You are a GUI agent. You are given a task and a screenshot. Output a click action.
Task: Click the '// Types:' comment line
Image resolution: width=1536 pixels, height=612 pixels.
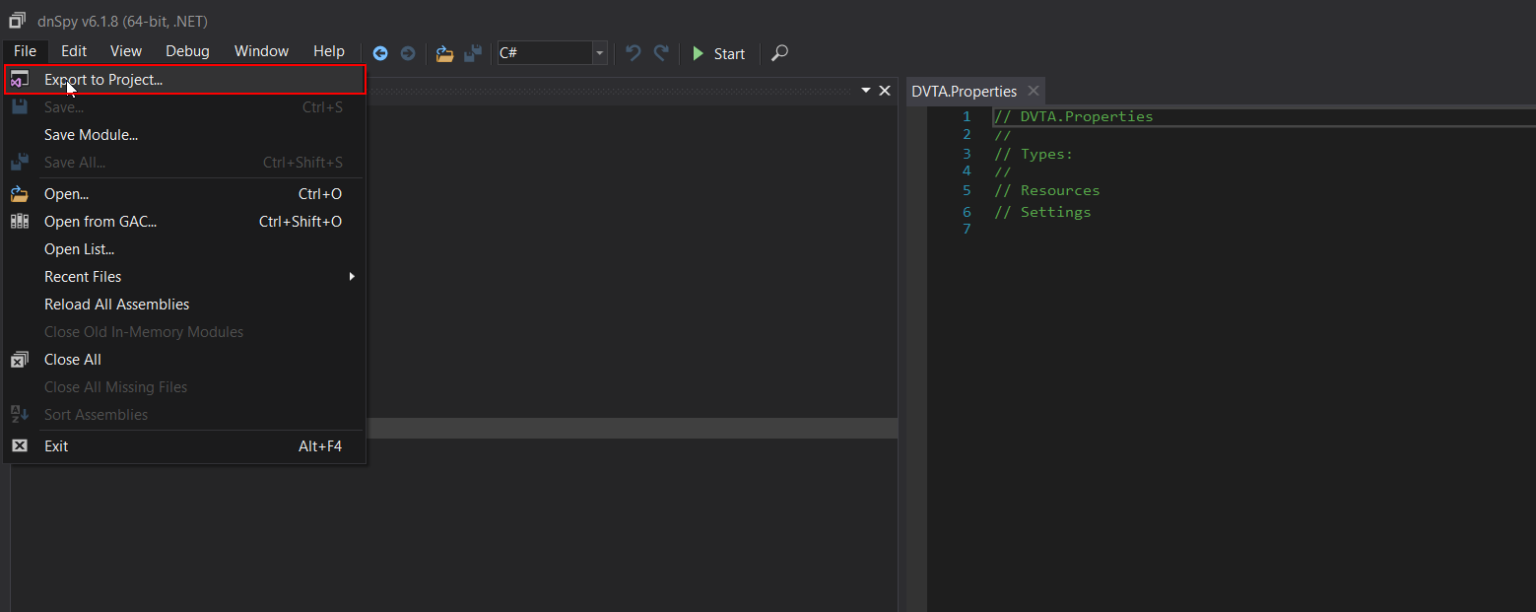pos(1033,154)
